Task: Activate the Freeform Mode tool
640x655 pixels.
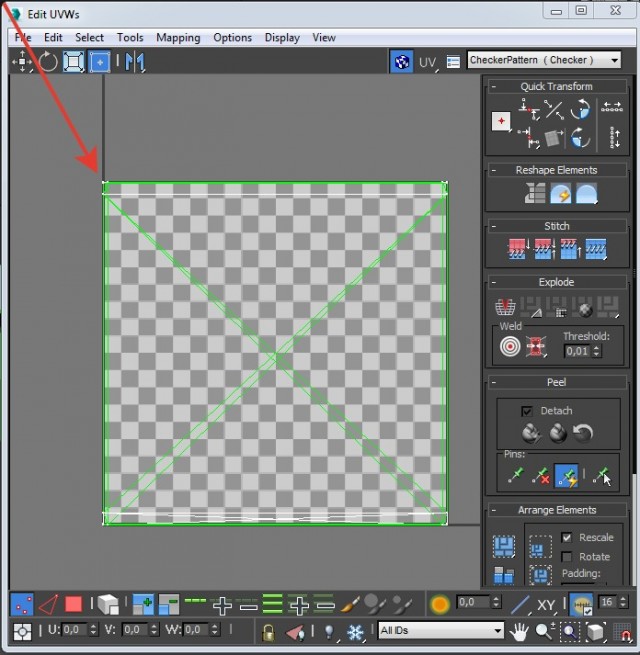Action: (x=99, y=62)
